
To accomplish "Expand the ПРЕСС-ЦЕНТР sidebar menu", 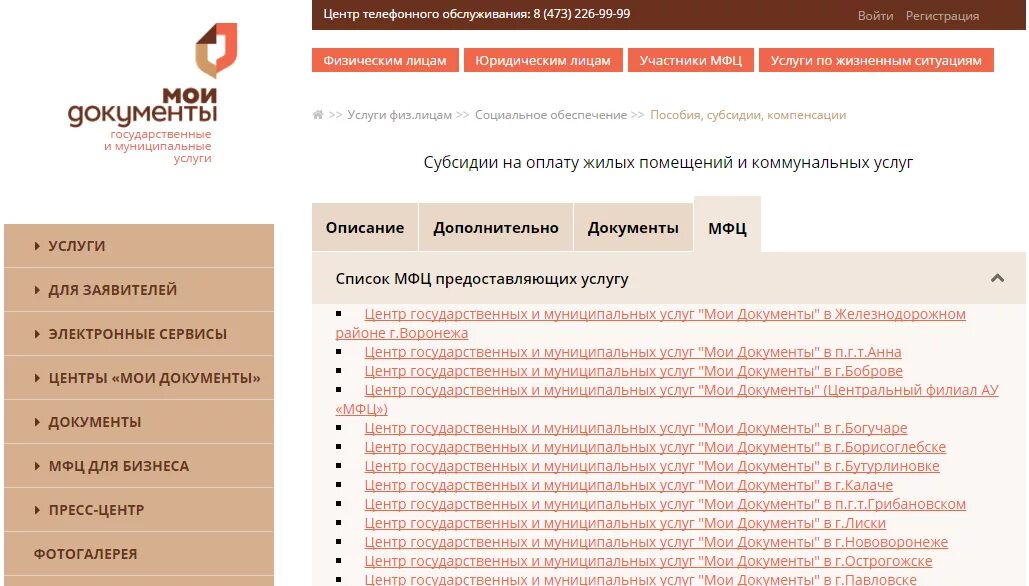I will (x=139, y=509).
